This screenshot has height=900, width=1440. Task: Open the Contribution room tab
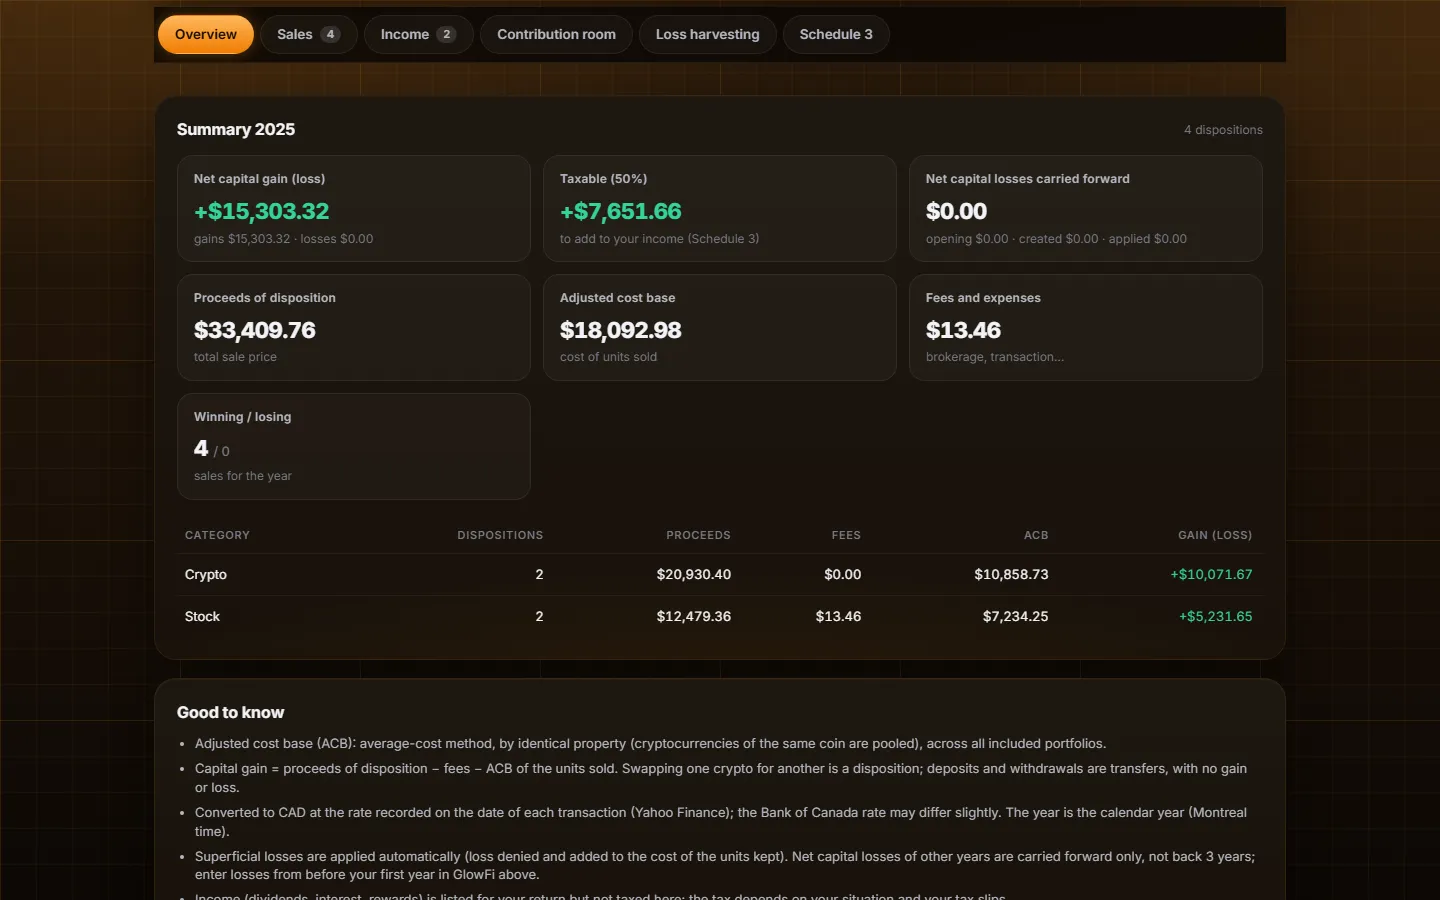[556, 34]
